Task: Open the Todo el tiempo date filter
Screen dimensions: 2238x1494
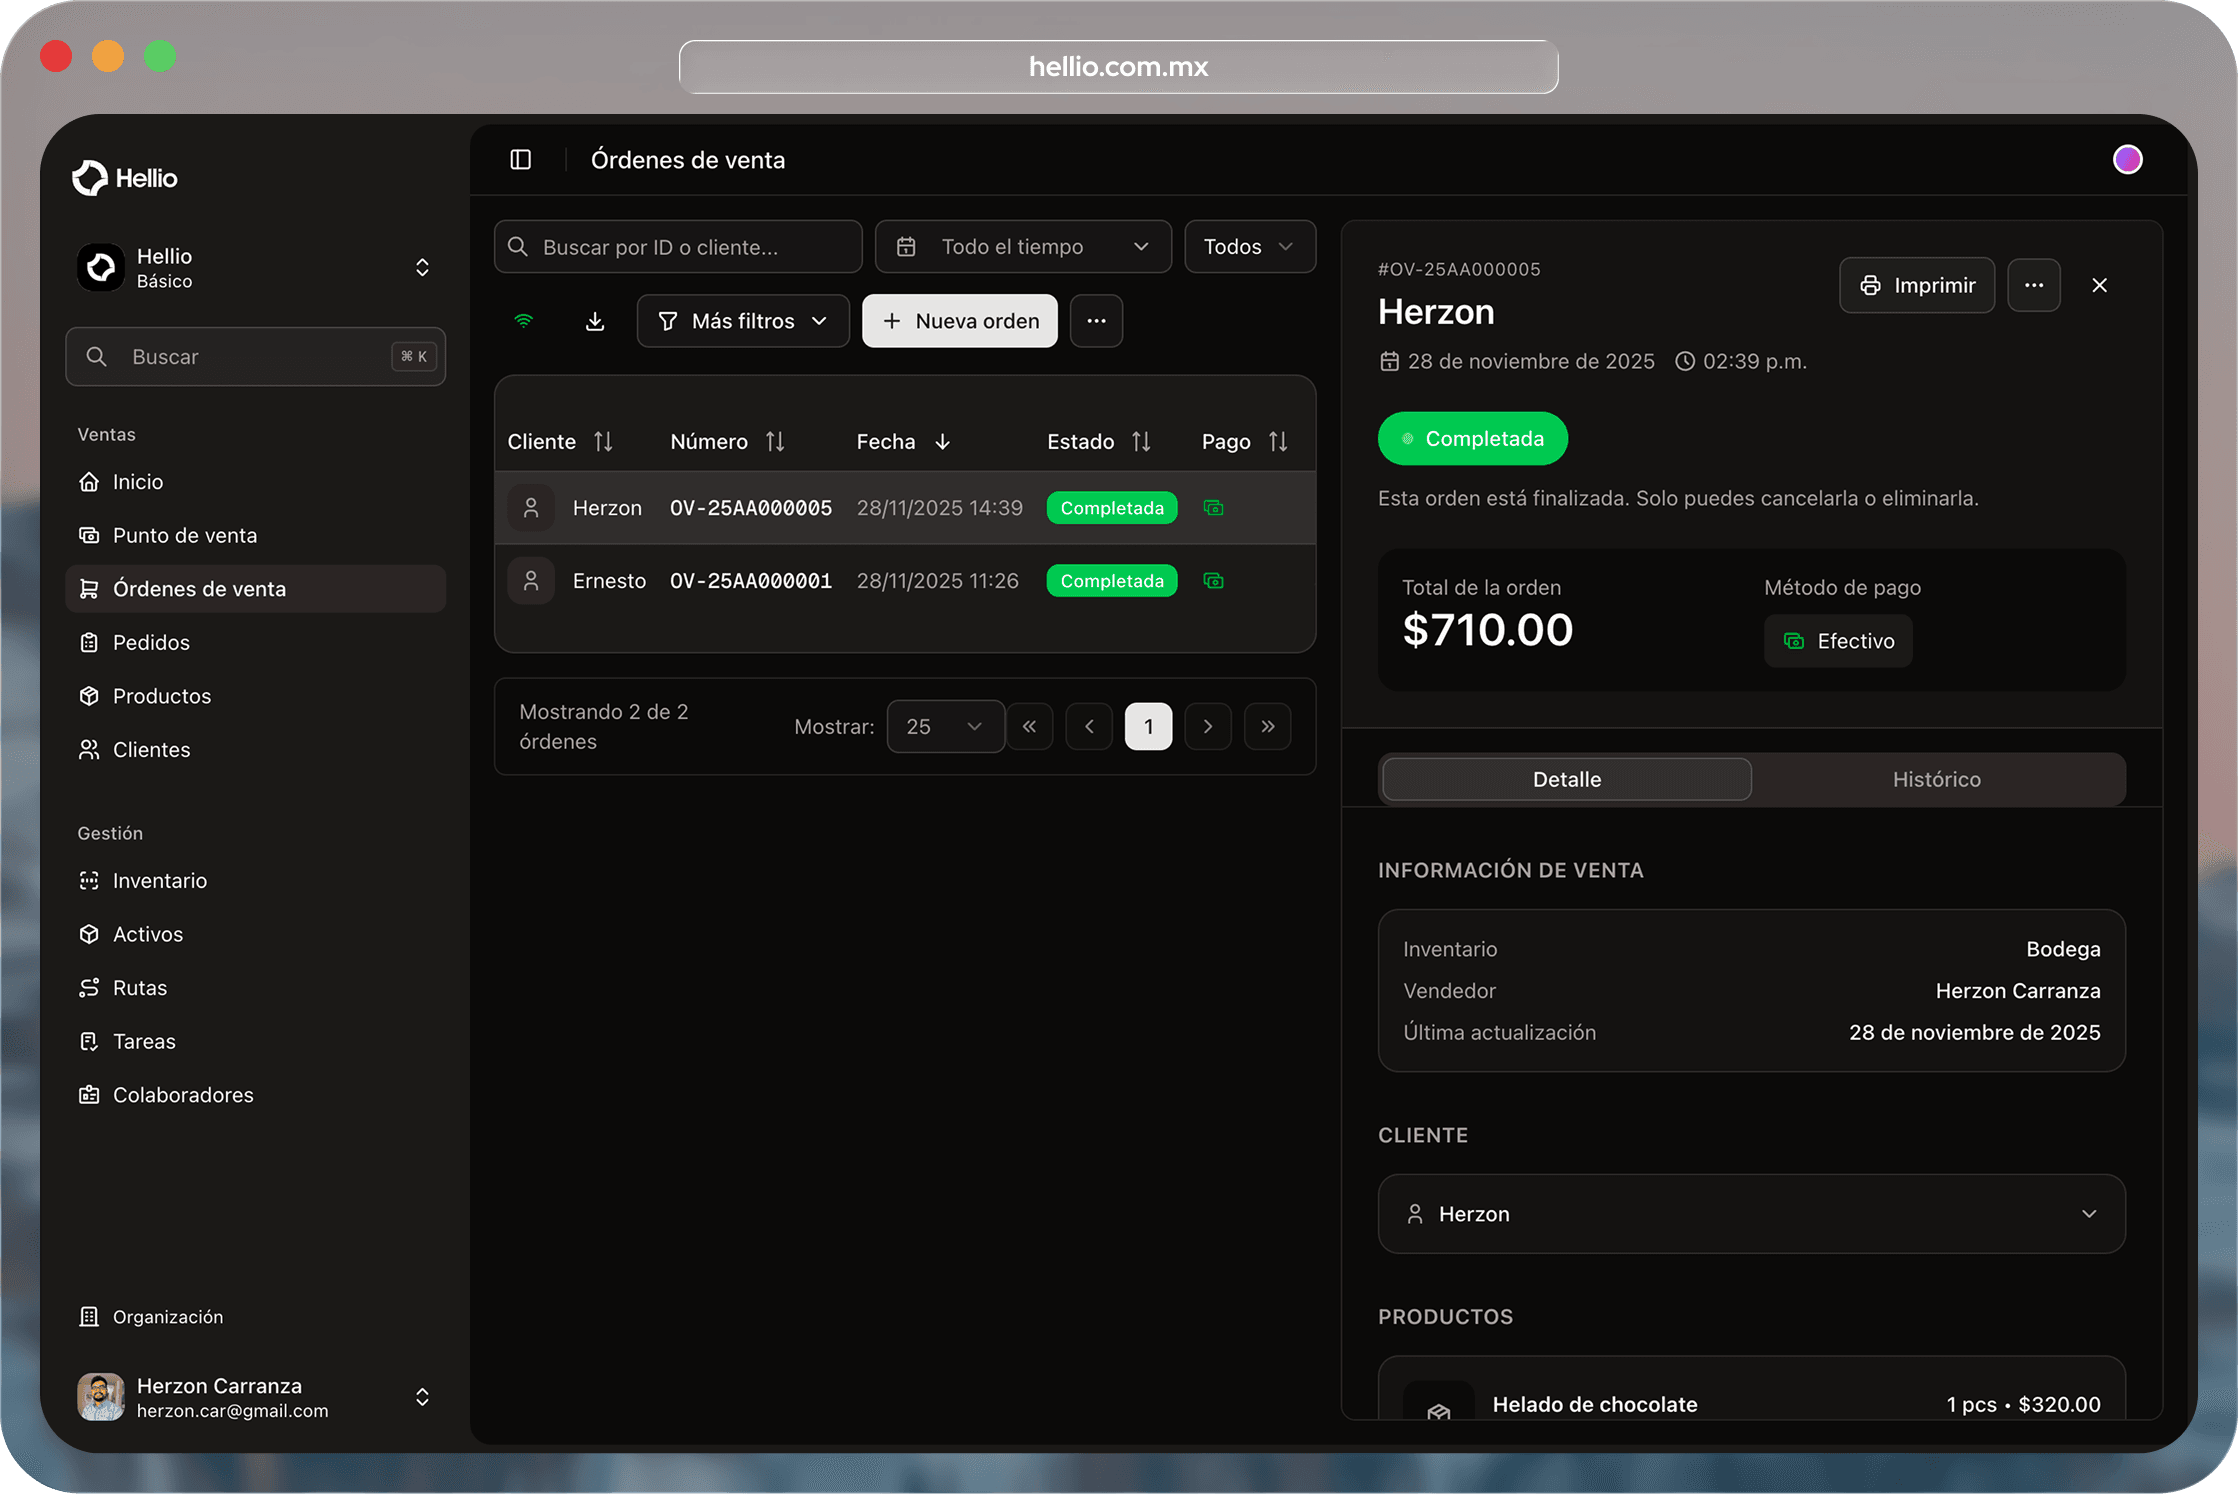Action: (x=1022, y=246)
